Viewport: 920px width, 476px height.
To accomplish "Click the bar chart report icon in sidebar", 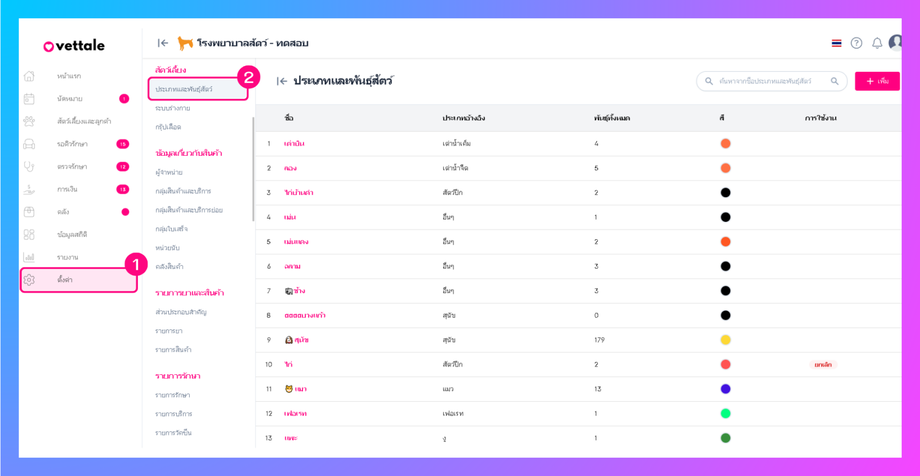I will click(29, 257).
